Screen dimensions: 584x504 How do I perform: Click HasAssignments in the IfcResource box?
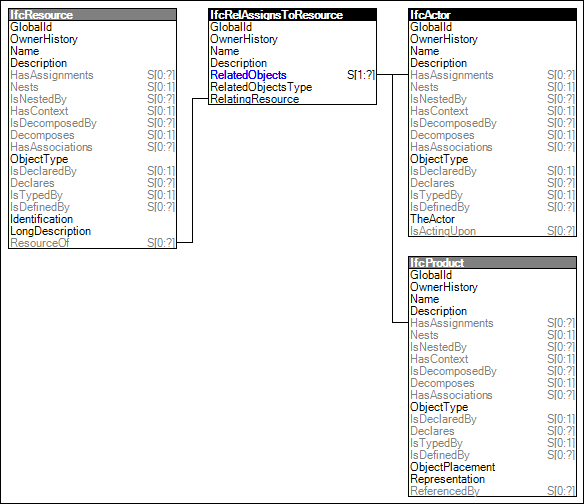tap(52, 75)
